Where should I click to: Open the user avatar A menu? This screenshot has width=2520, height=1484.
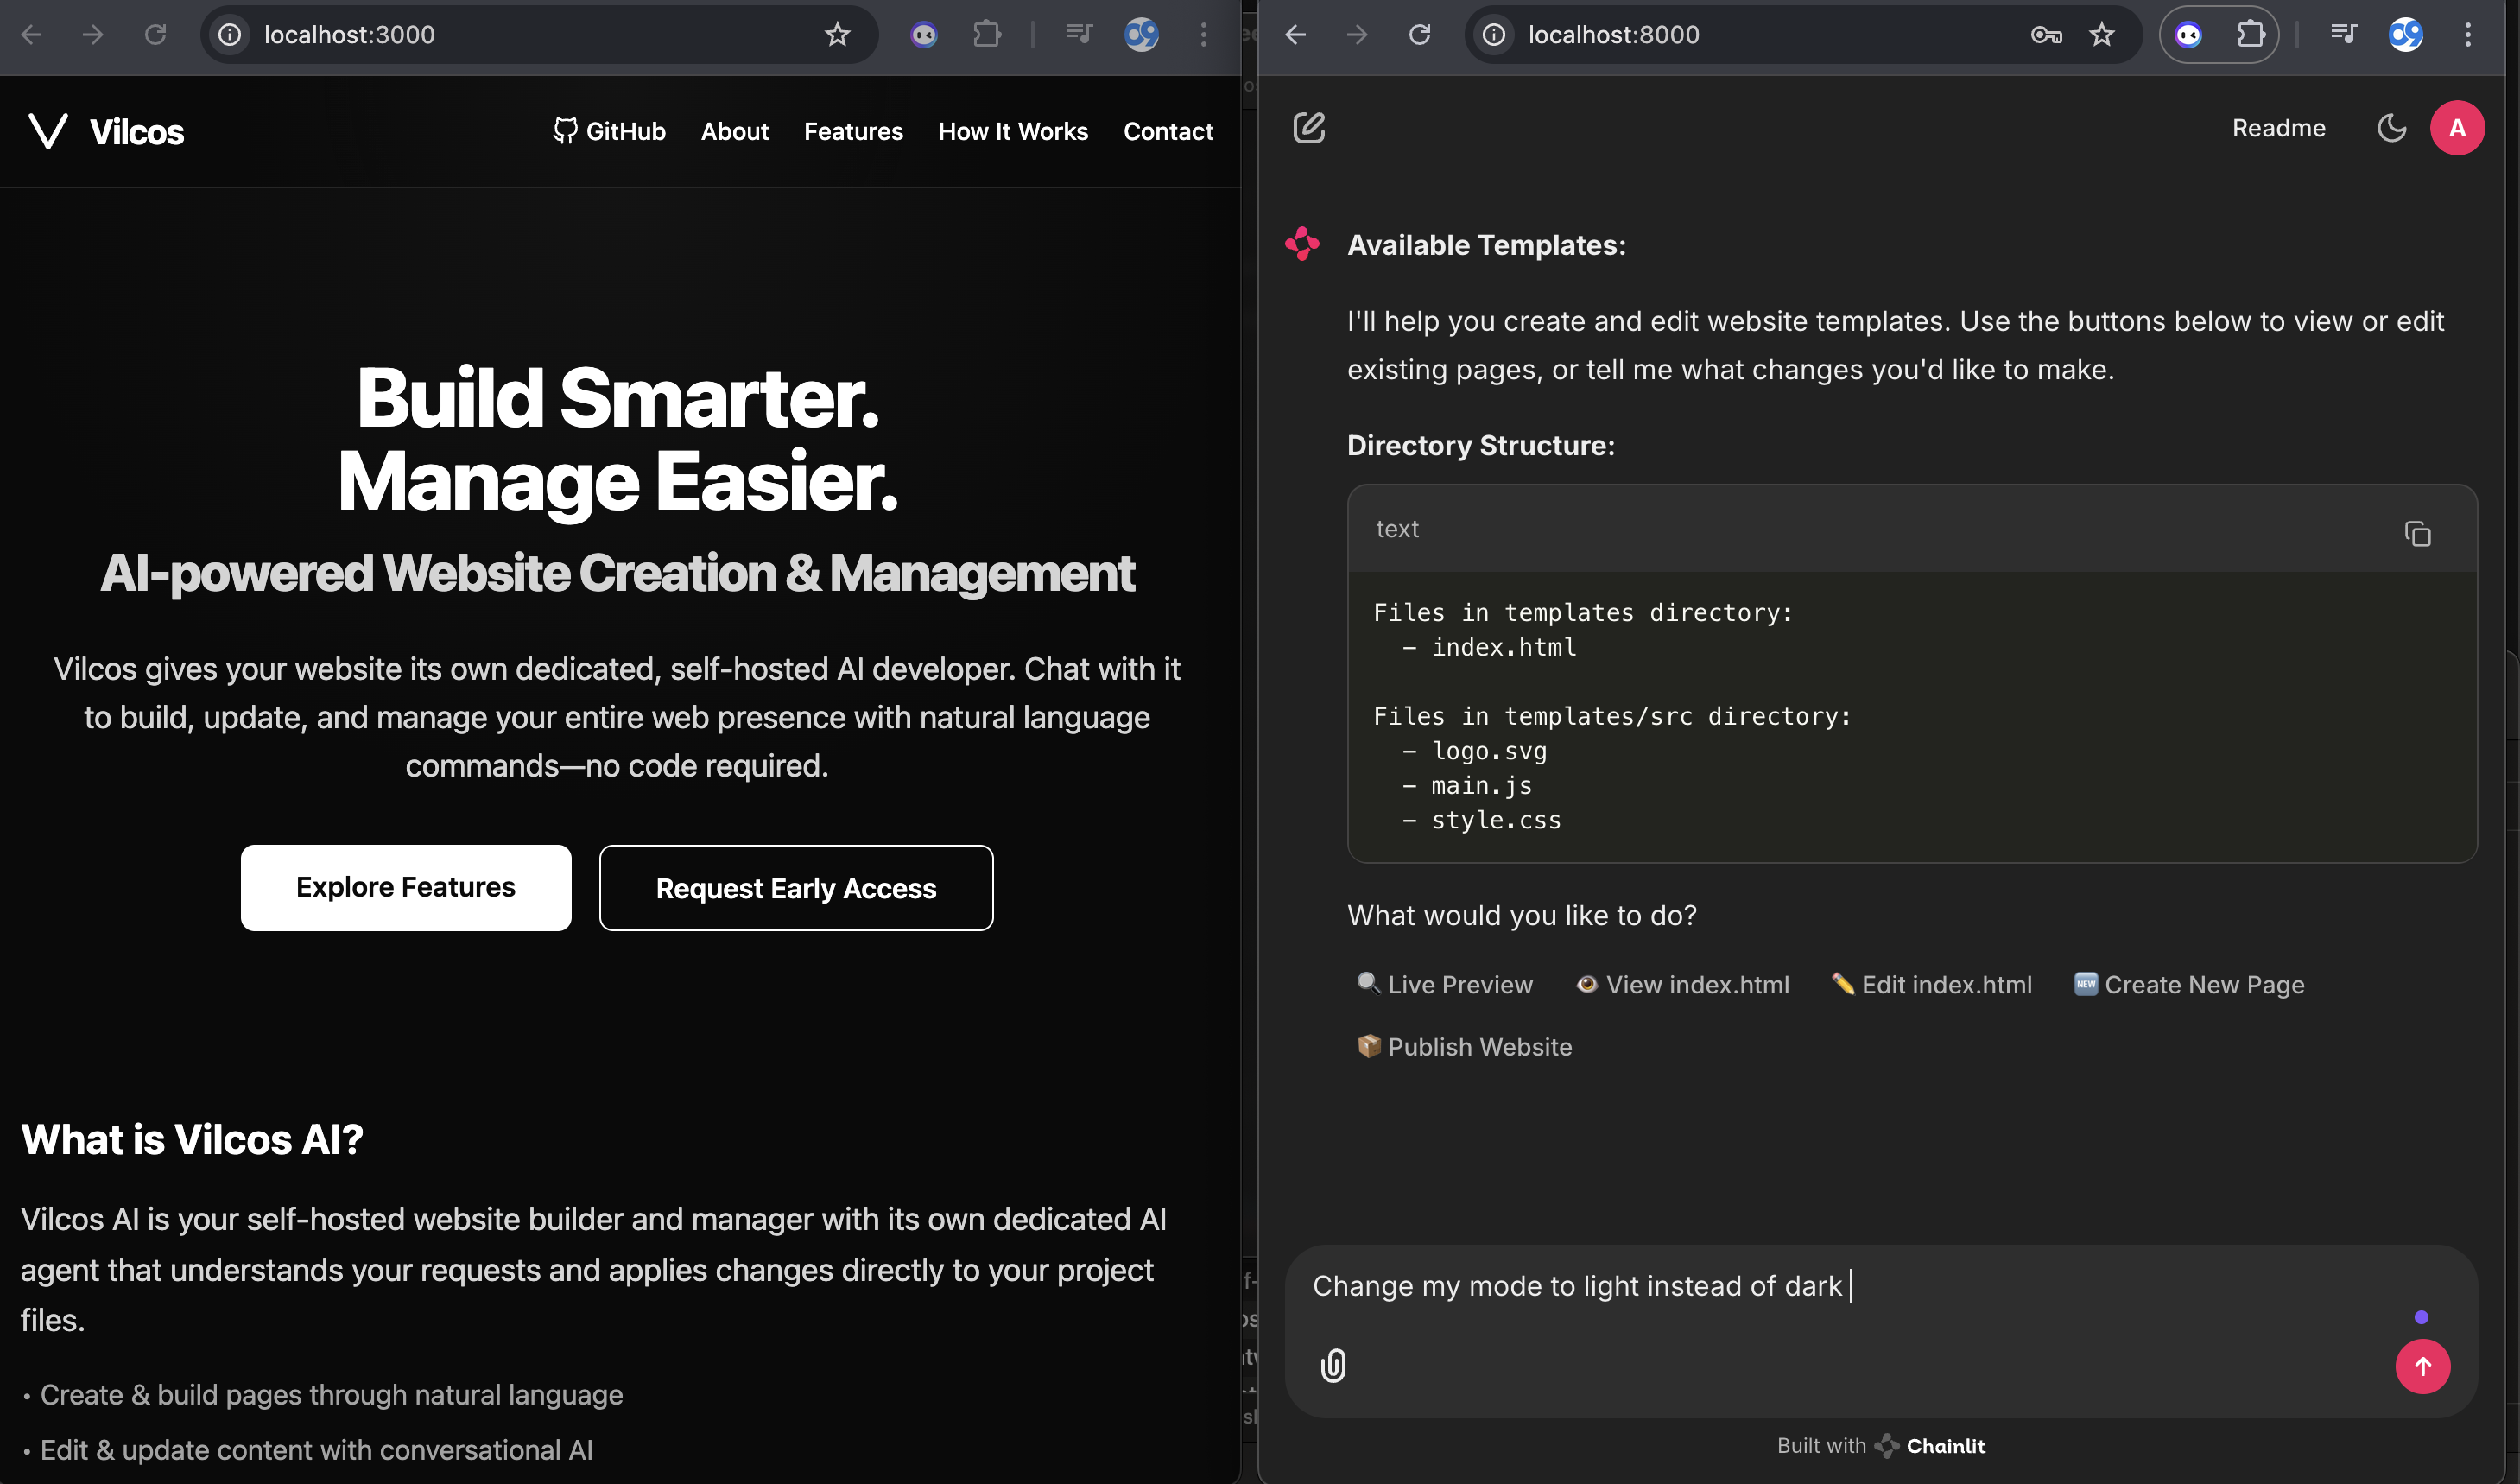tap(2456, 128)
